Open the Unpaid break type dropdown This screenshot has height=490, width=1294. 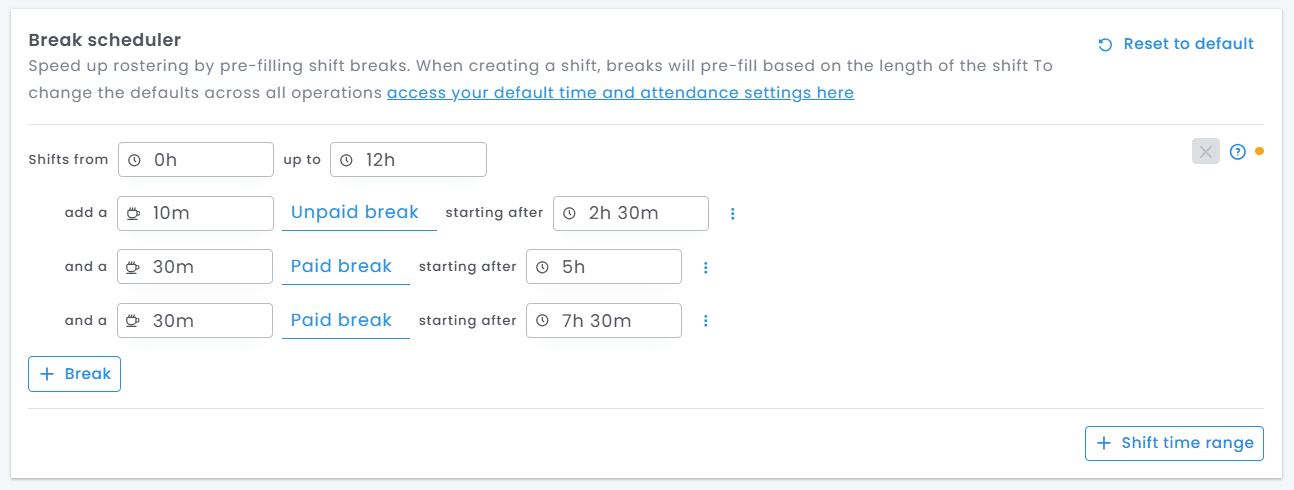pos(359,213)
